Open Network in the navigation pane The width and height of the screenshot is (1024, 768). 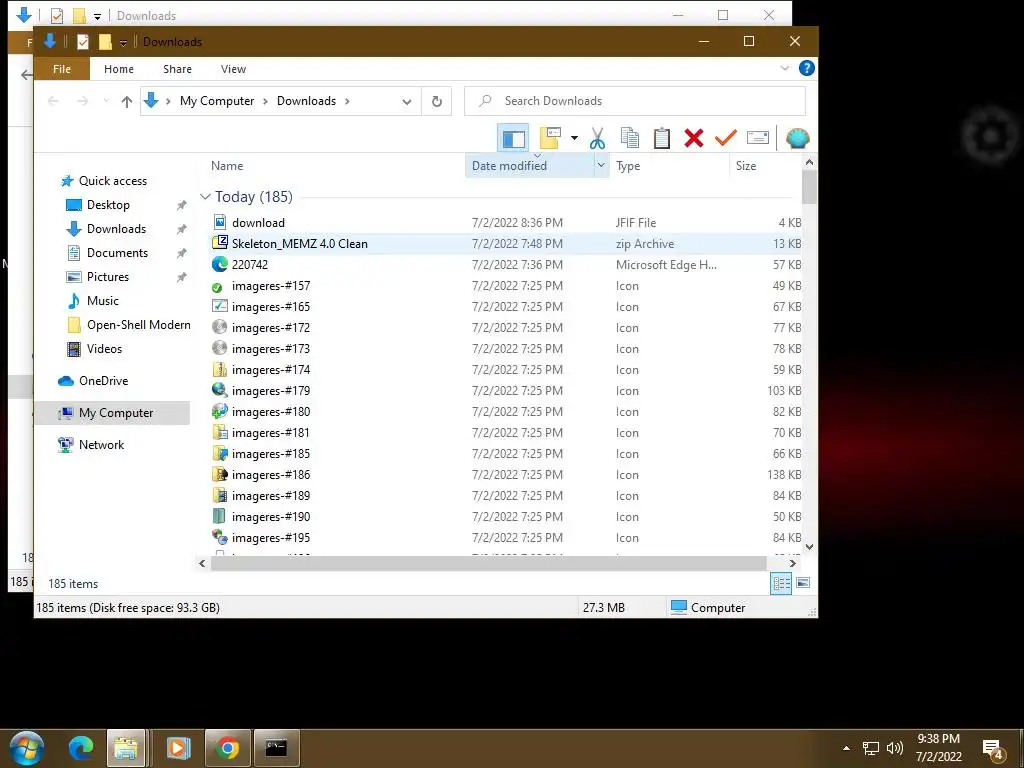coord(101,445)
